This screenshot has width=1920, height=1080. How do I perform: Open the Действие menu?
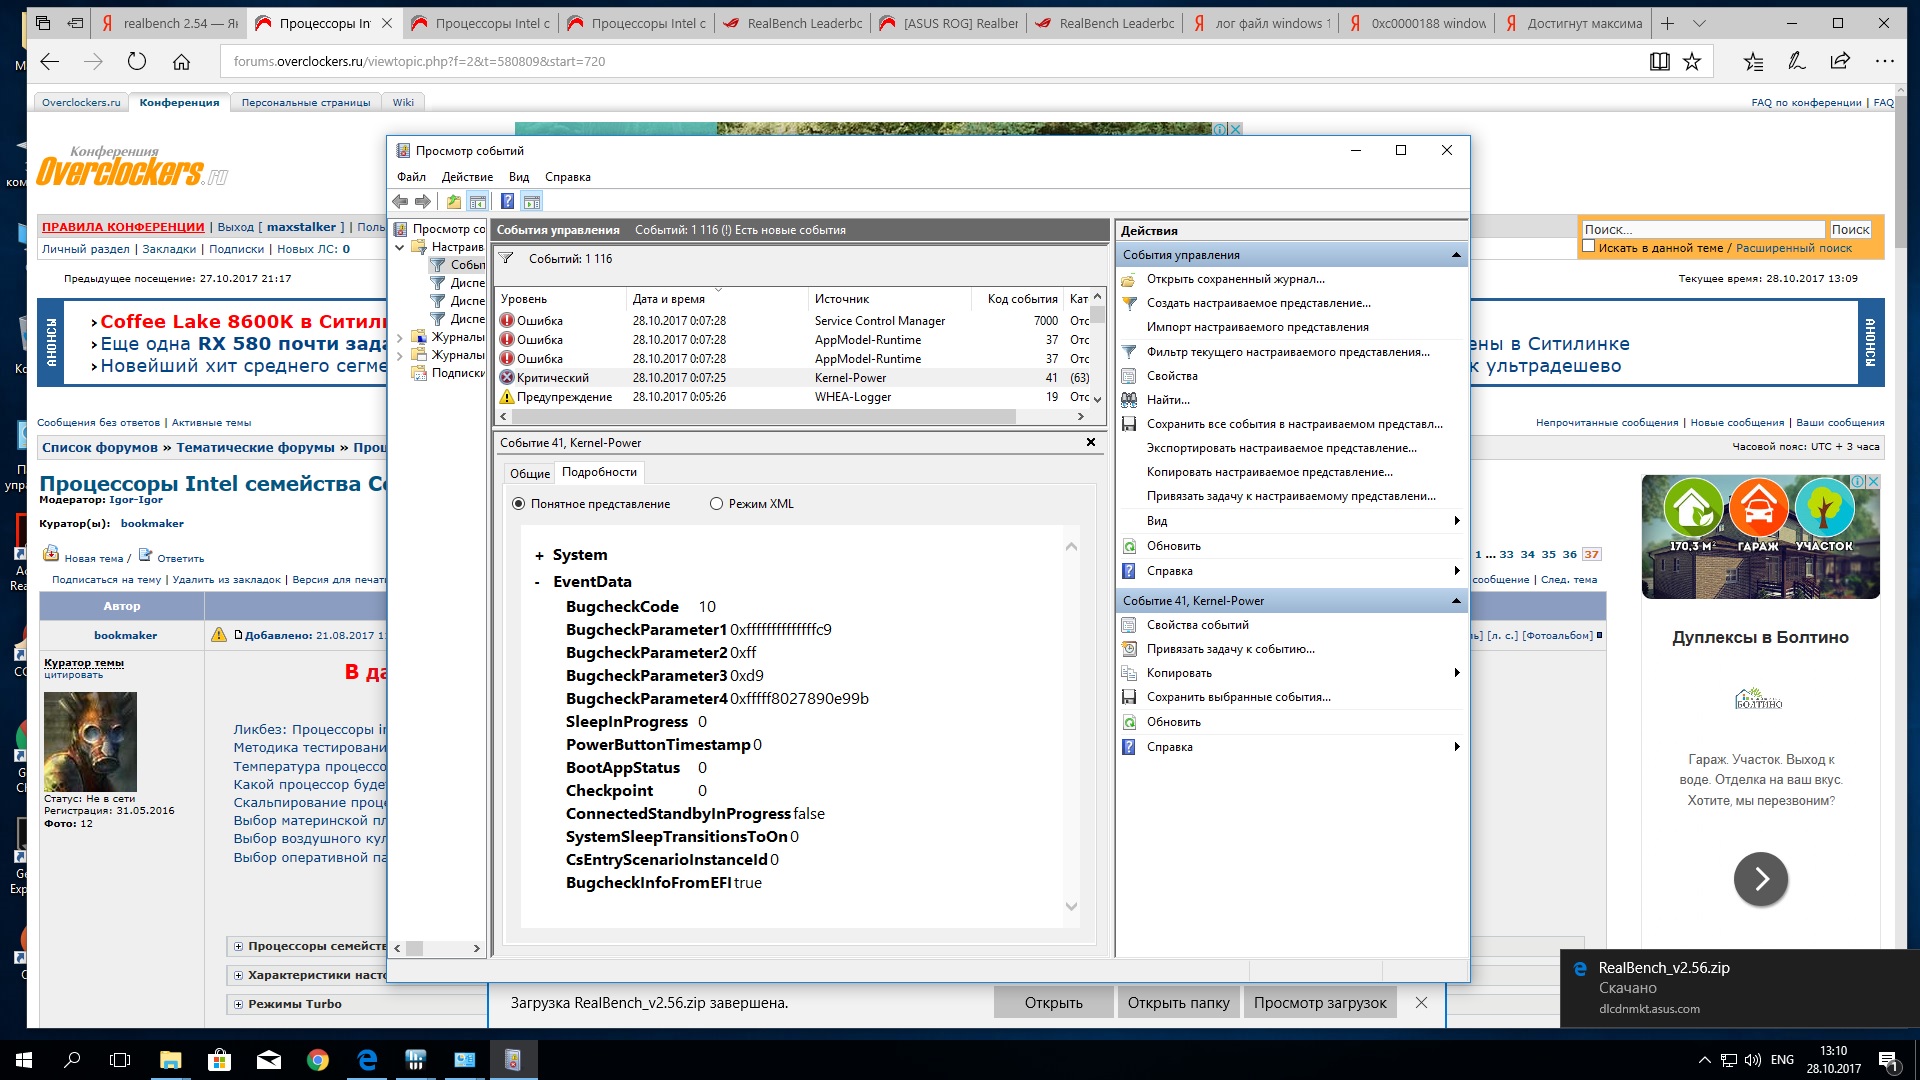[x=467, y=177]
